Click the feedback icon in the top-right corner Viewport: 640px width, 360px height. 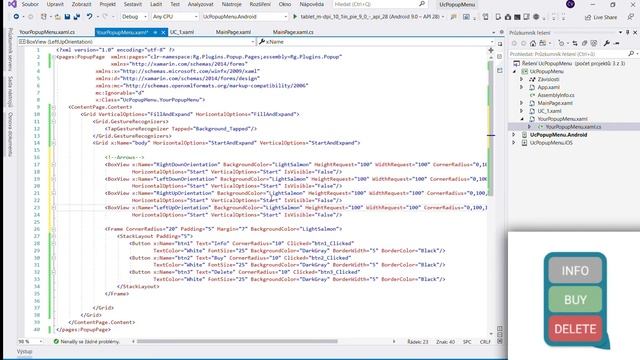[631, 17]
